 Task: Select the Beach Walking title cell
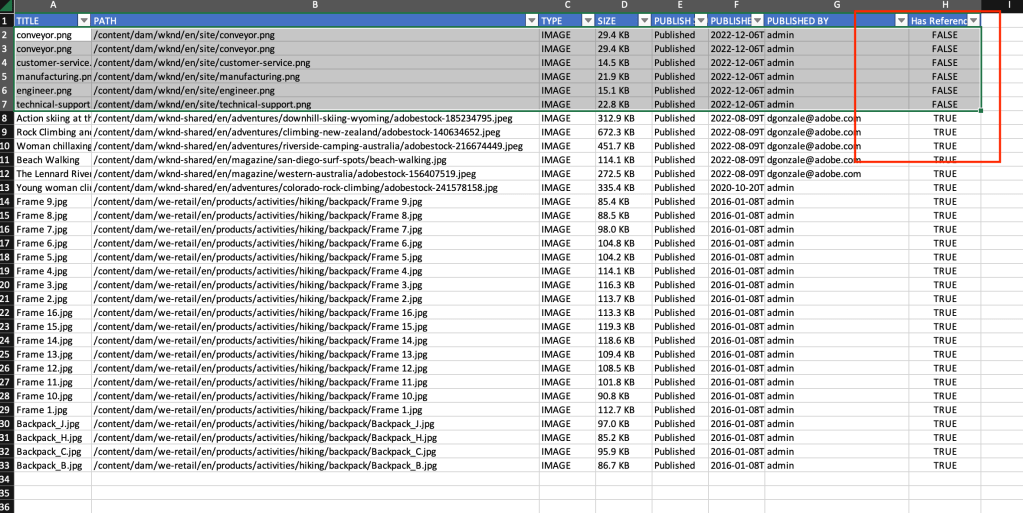[x=52, y=160]
